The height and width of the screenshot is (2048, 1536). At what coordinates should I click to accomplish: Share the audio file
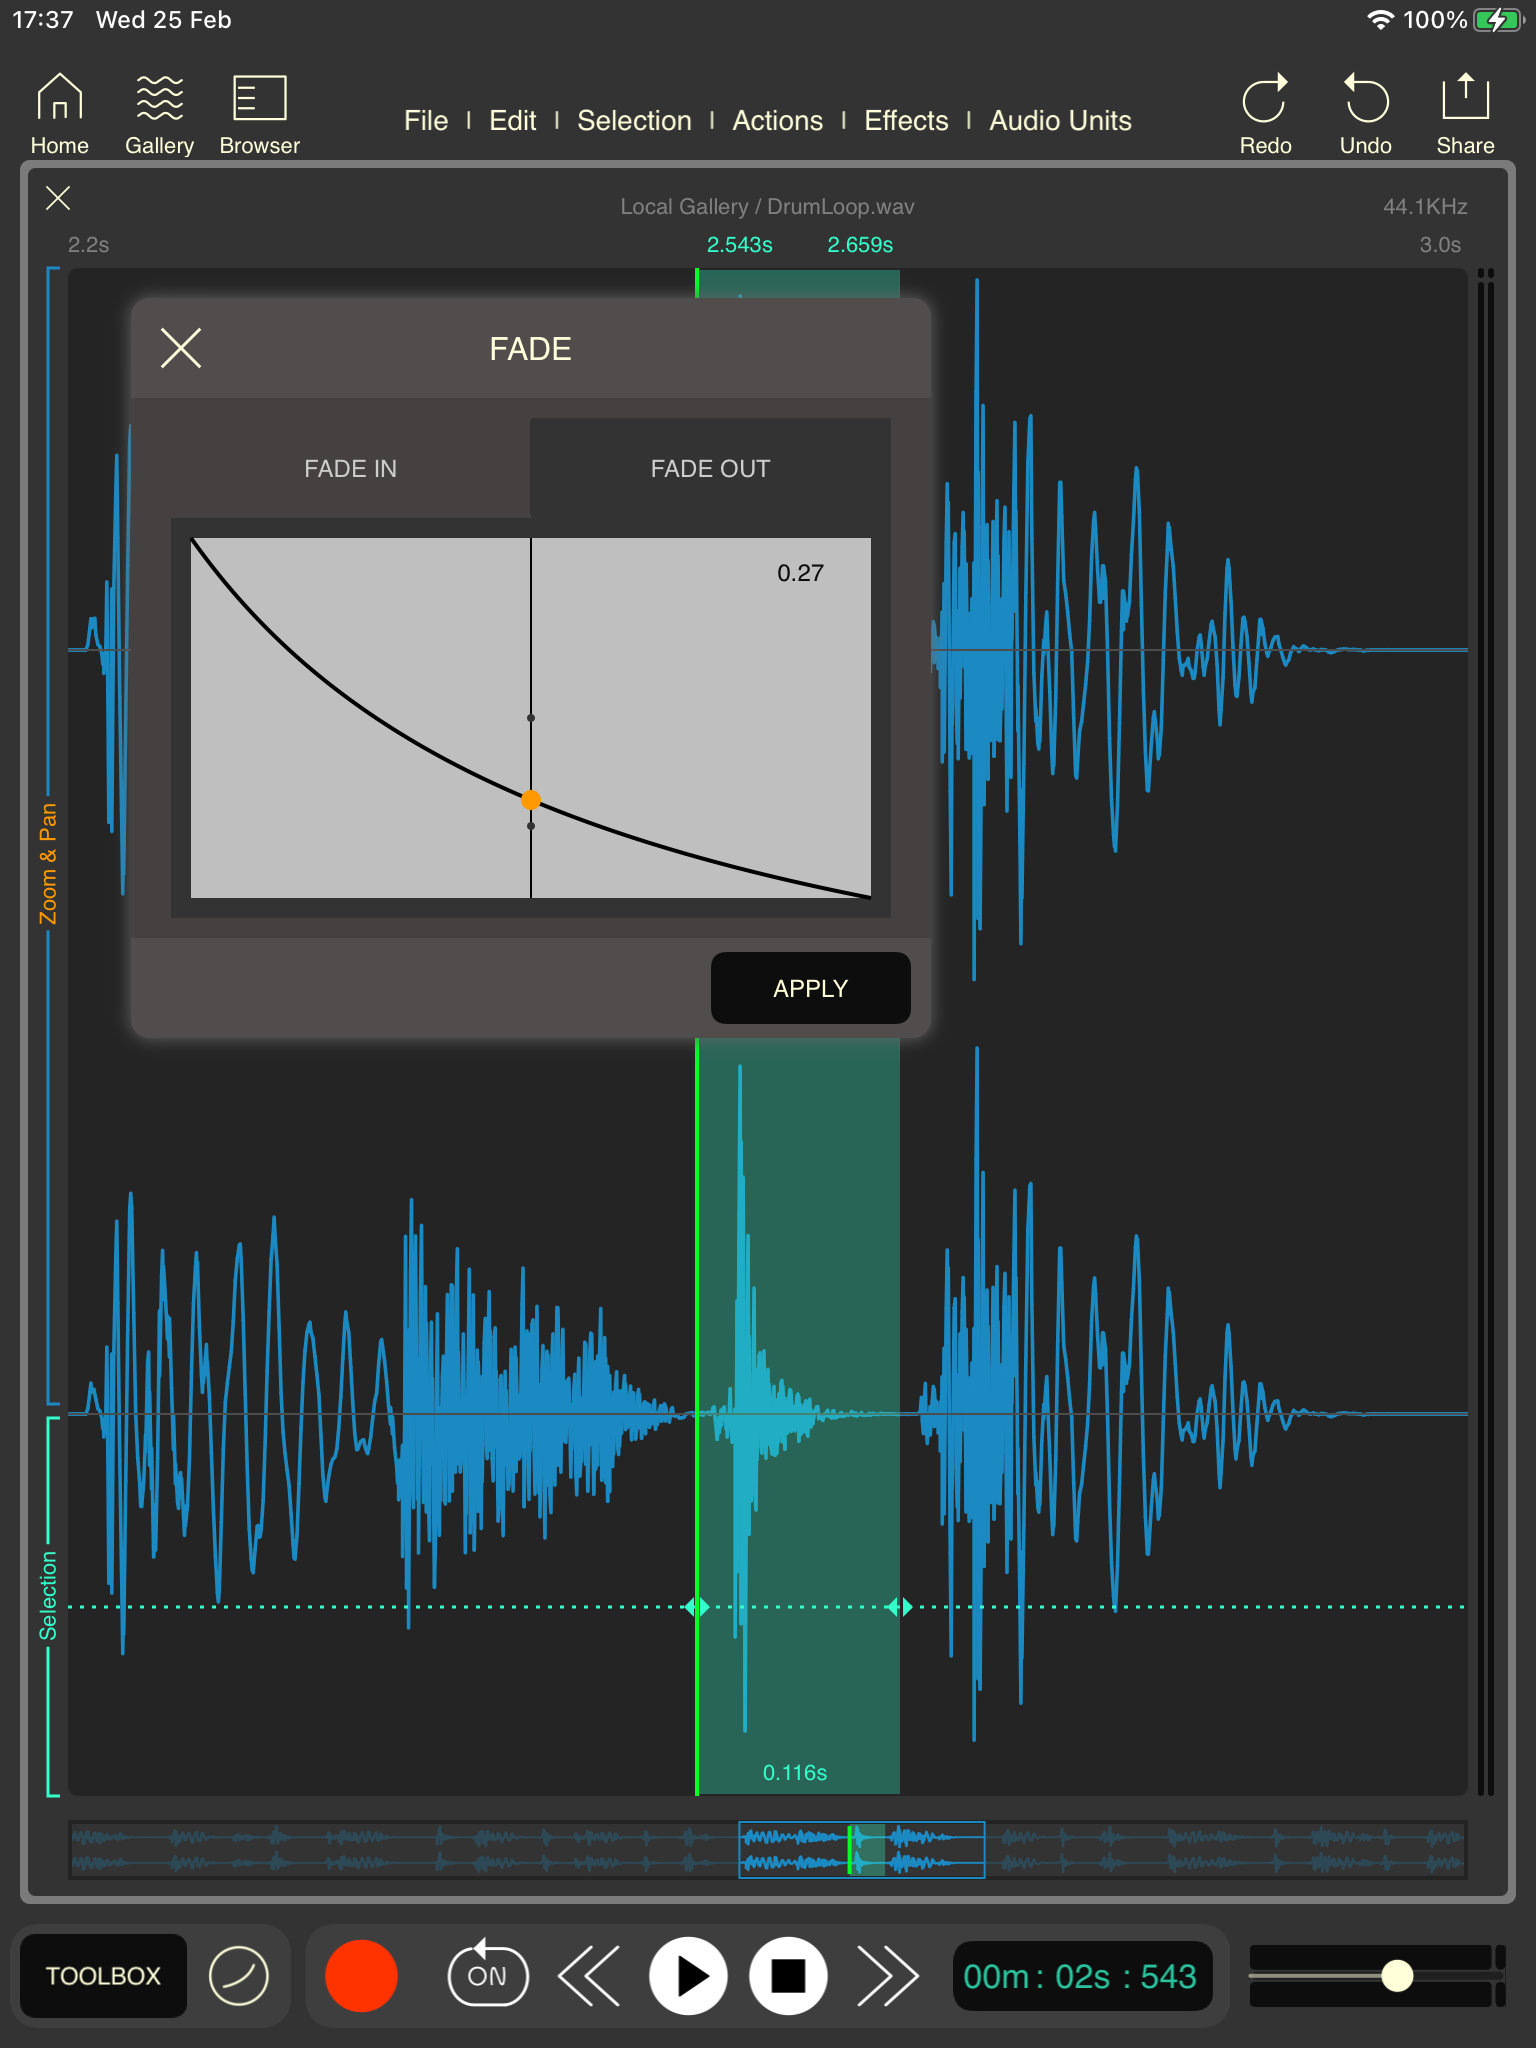1465,115
